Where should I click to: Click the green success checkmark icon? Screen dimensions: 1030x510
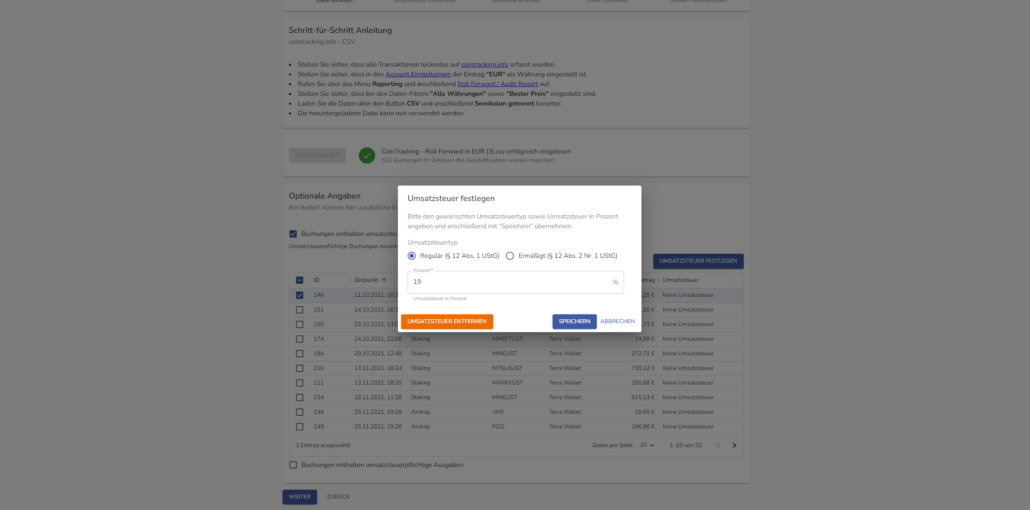[367, 156]
